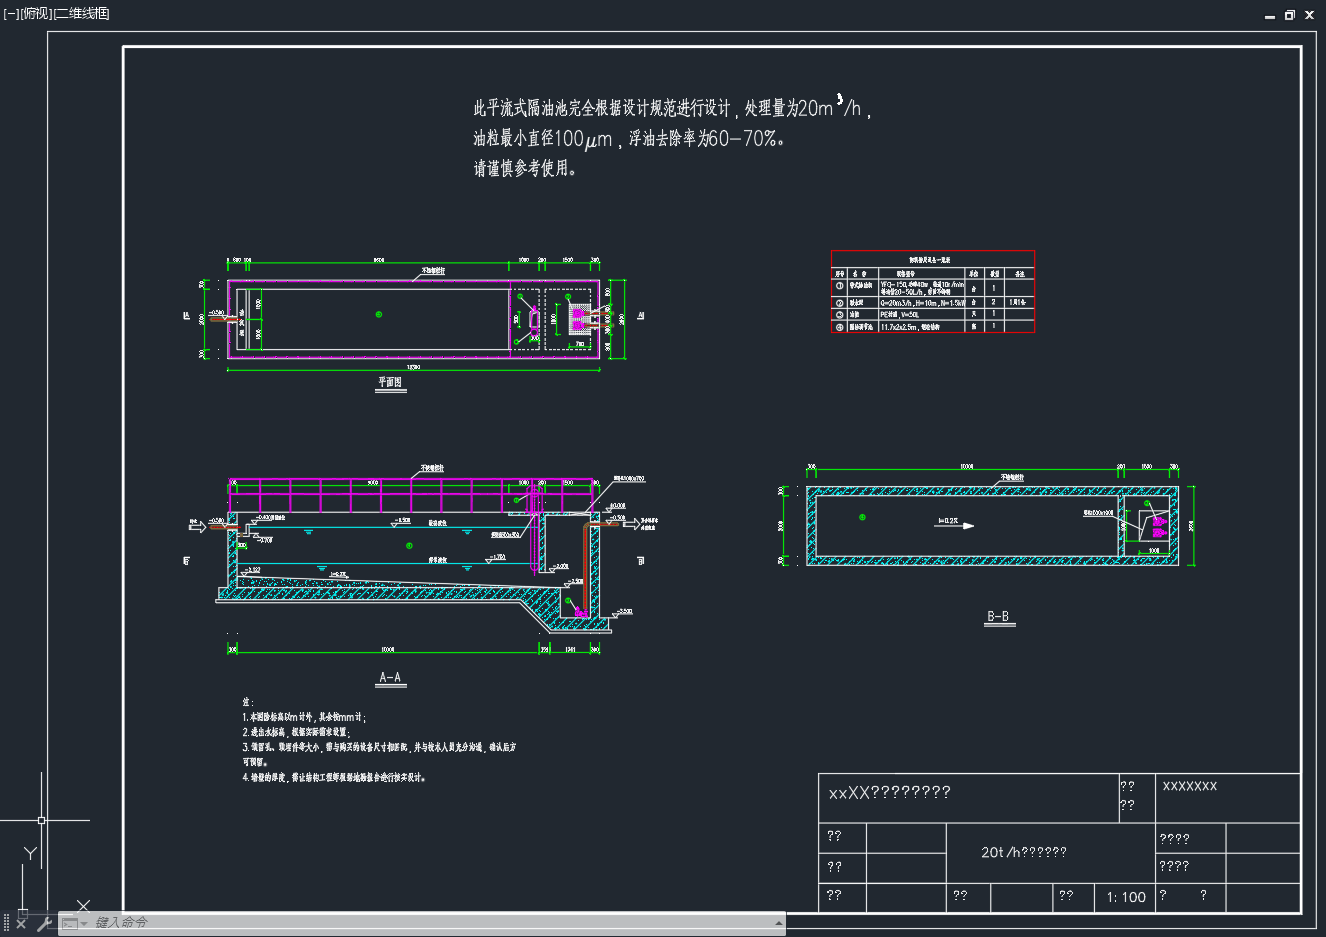Select the XXXXXXX title block text
Viewport: 1326px width, 937px height.
pos(1190,786)
